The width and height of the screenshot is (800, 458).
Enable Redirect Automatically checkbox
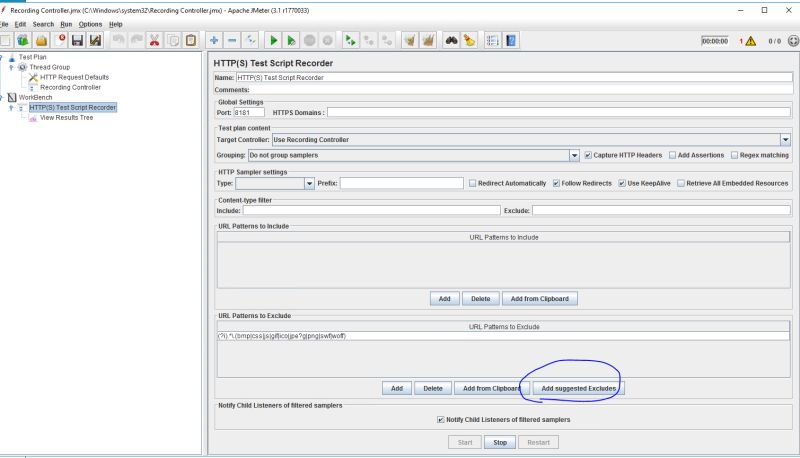point(472,183)
